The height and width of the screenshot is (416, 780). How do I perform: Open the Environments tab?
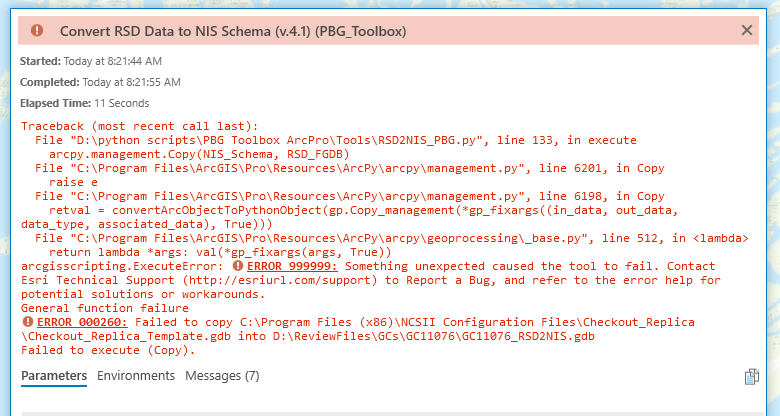(136, 376)
